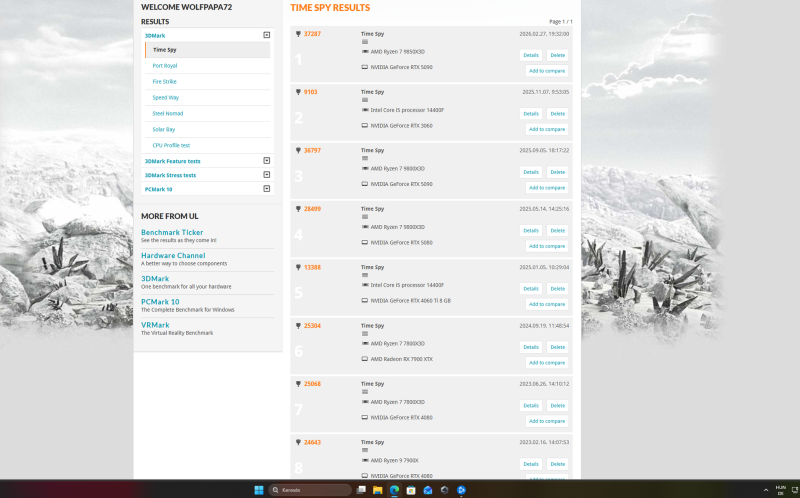Click the trophy icon beside score 9103
Screen dimensions: 800x498
click(298, 92)
